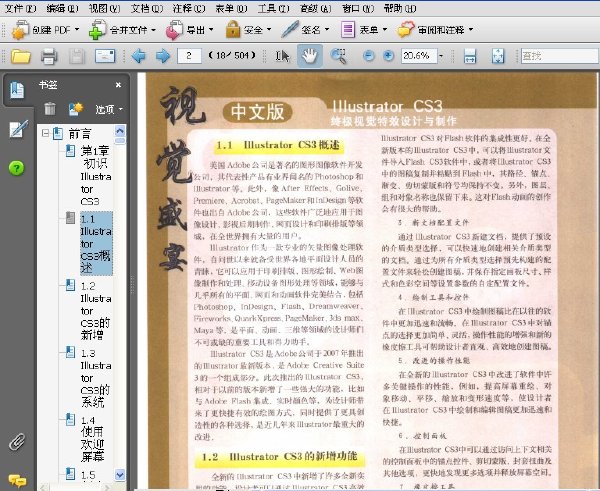Viewport: 600px width, 491px height.
Task: Click the 查找 search field
Action: pyautogui.click(x=559, y=56)
